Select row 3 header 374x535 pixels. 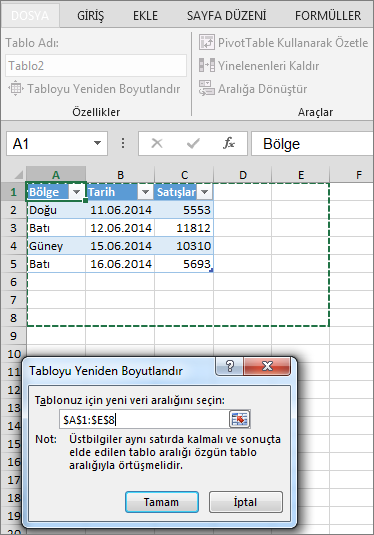click(14, 228)
